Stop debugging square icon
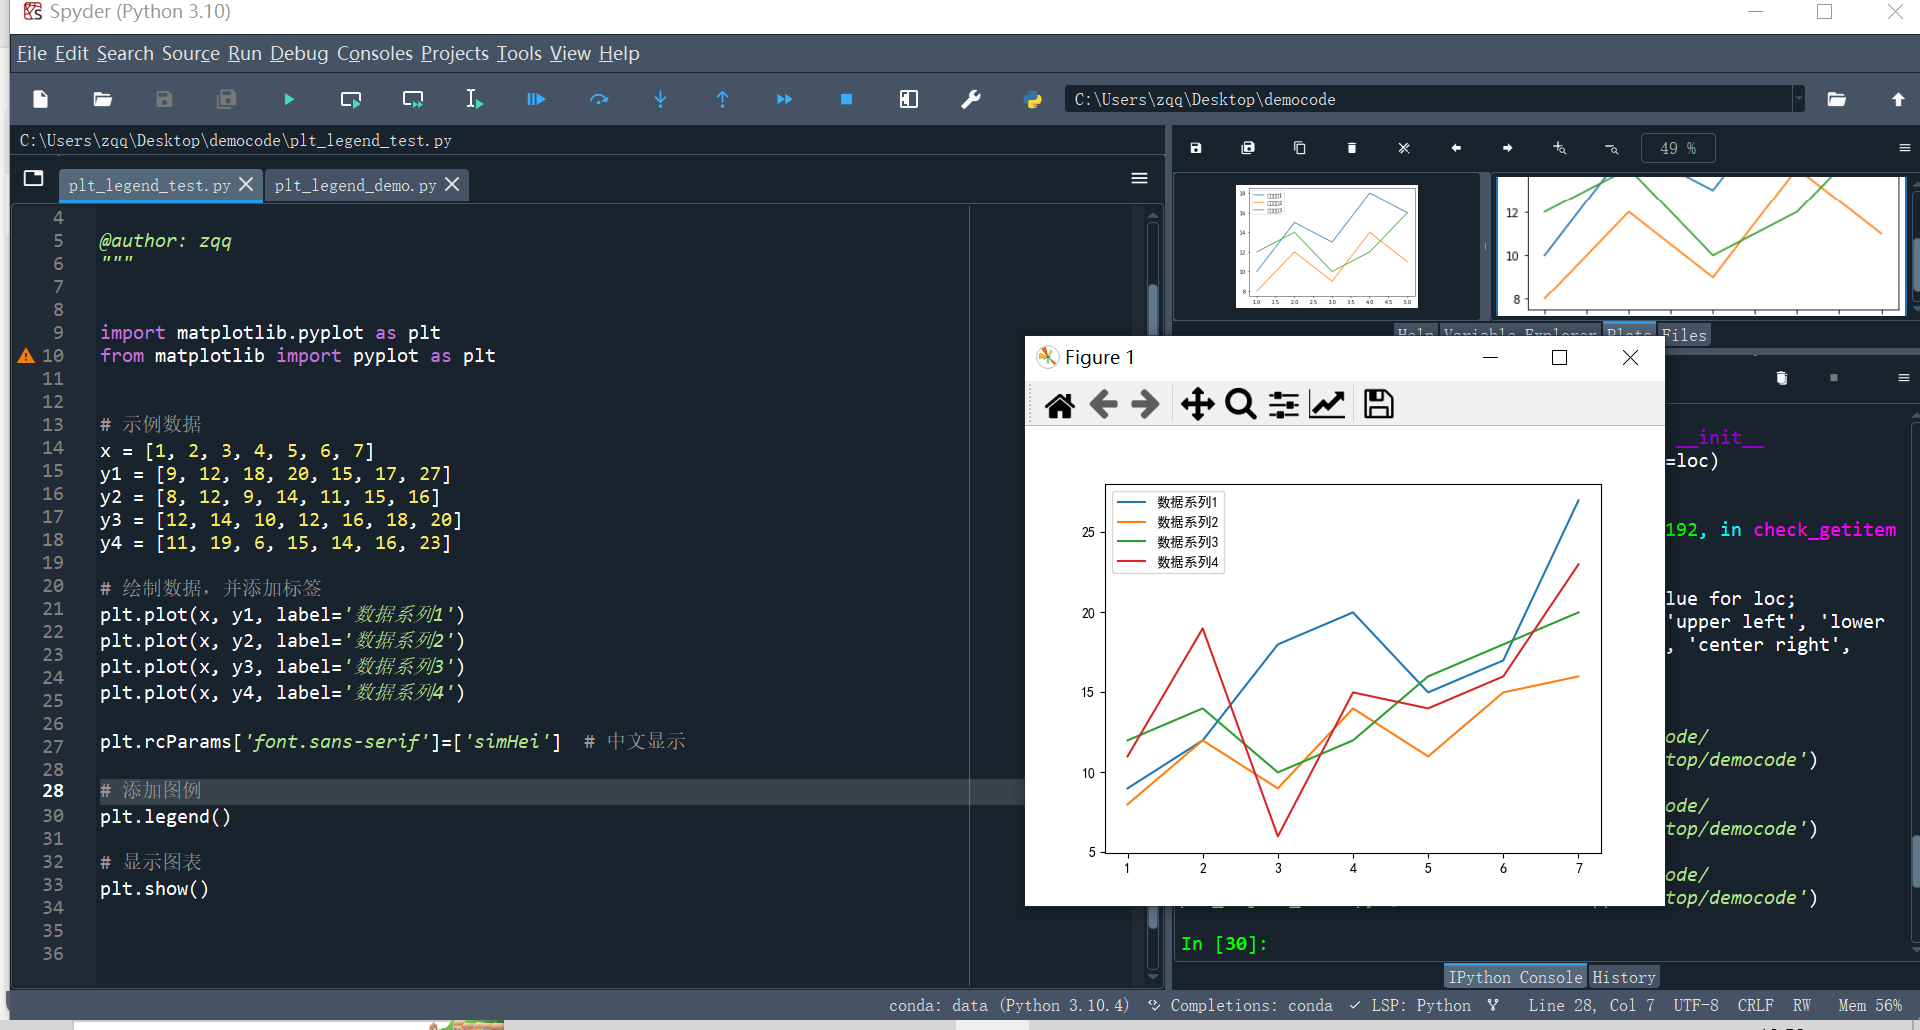 pos(847,99)
